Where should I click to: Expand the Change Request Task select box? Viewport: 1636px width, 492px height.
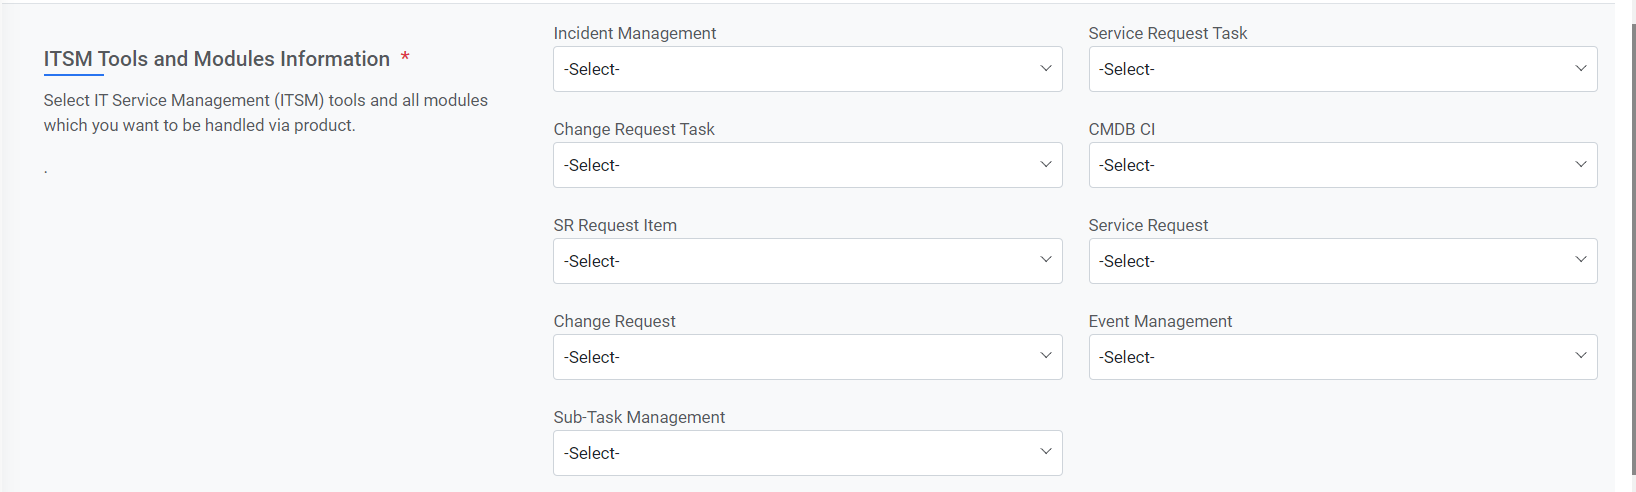pyautogui.click(x=806, y=165)
